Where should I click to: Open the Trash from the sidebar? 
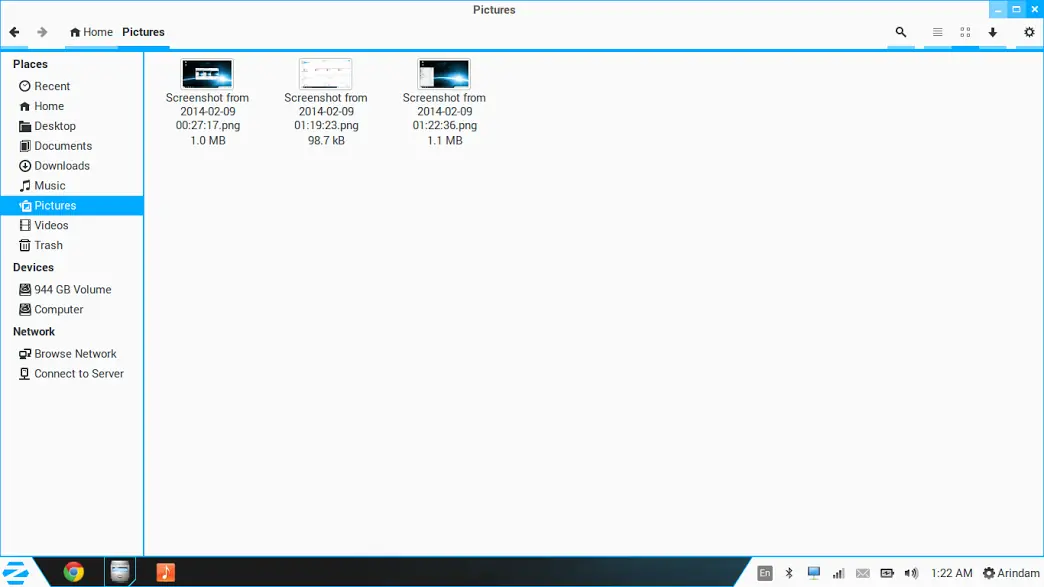(x=47, y=245)
